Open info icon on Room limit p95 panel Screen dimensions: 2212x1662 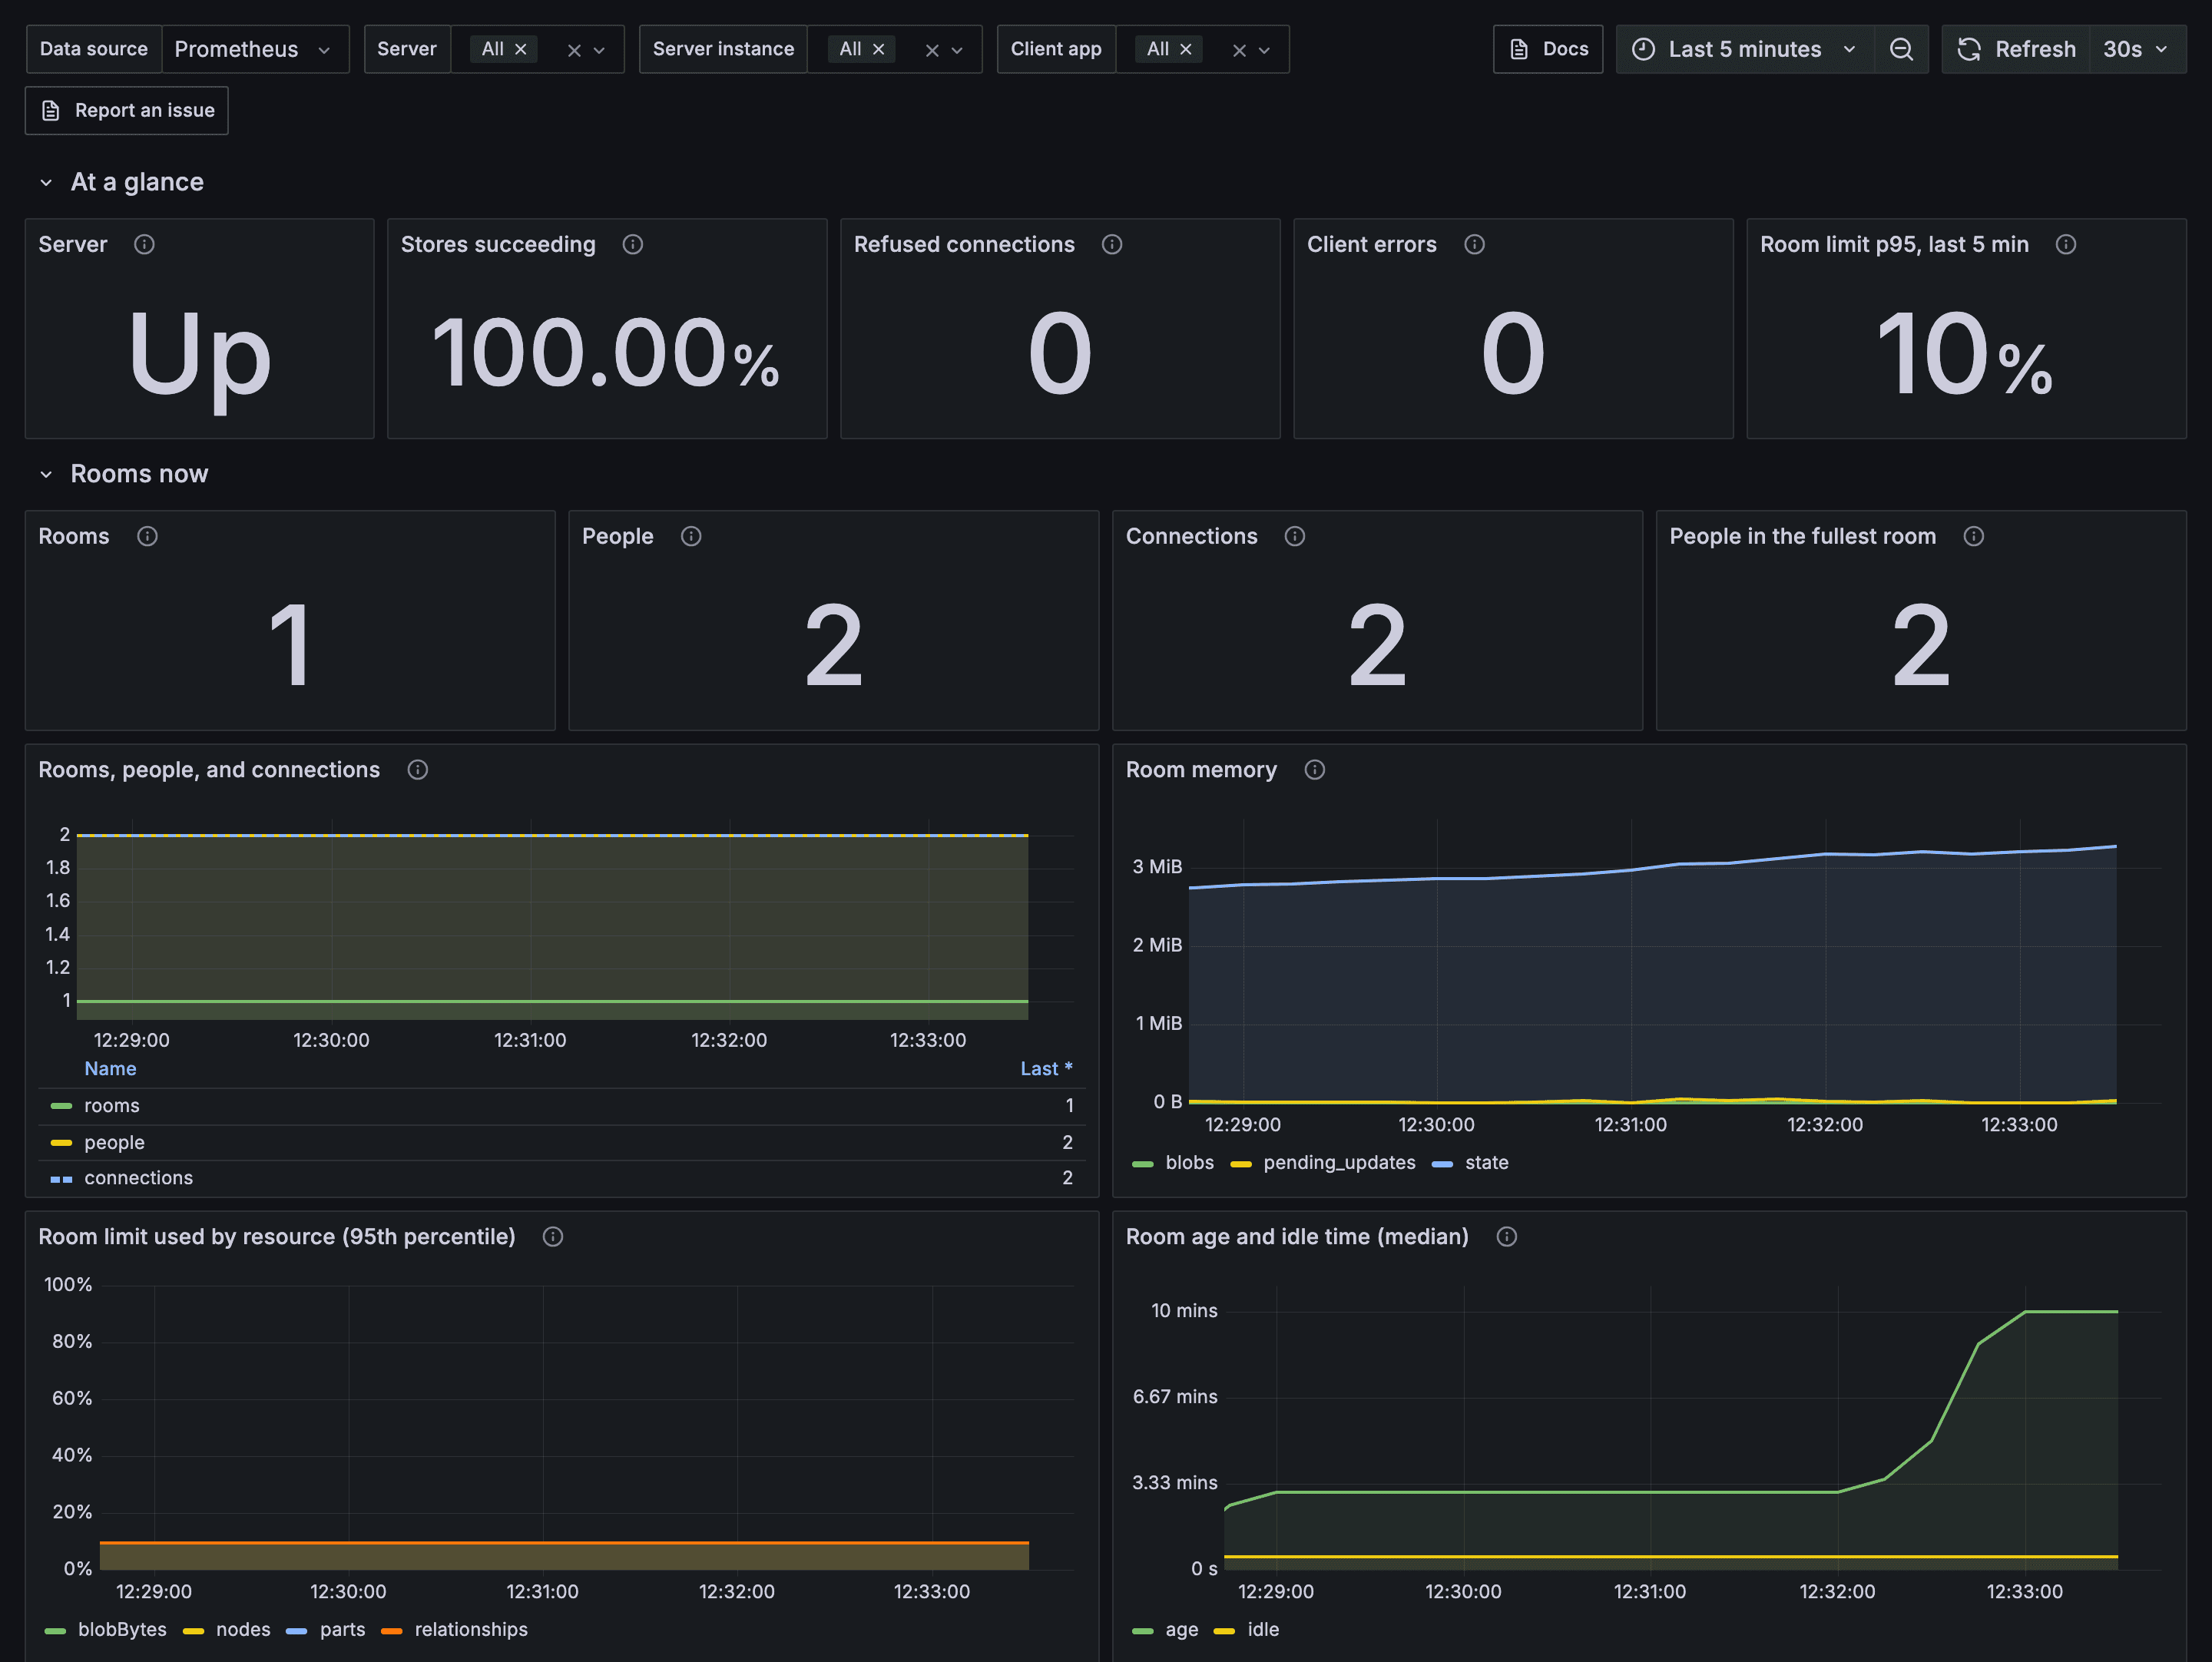(2066, 244)
